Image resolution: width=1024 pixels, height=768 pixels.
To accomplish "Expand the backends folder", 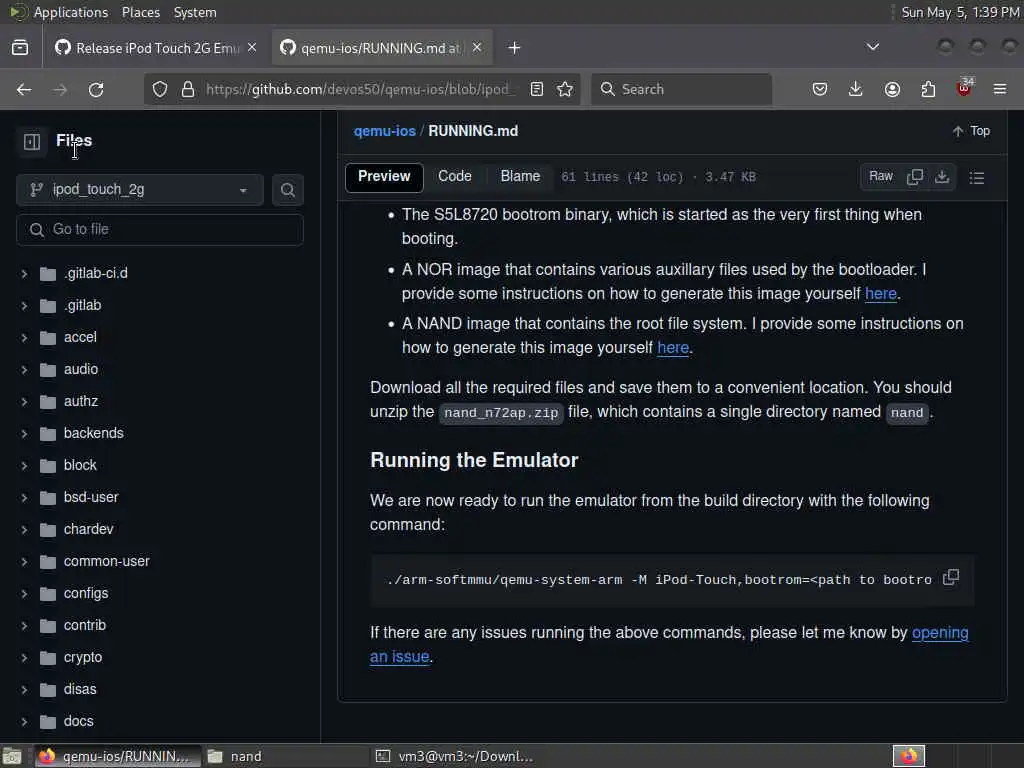I will tap(24, 434).
